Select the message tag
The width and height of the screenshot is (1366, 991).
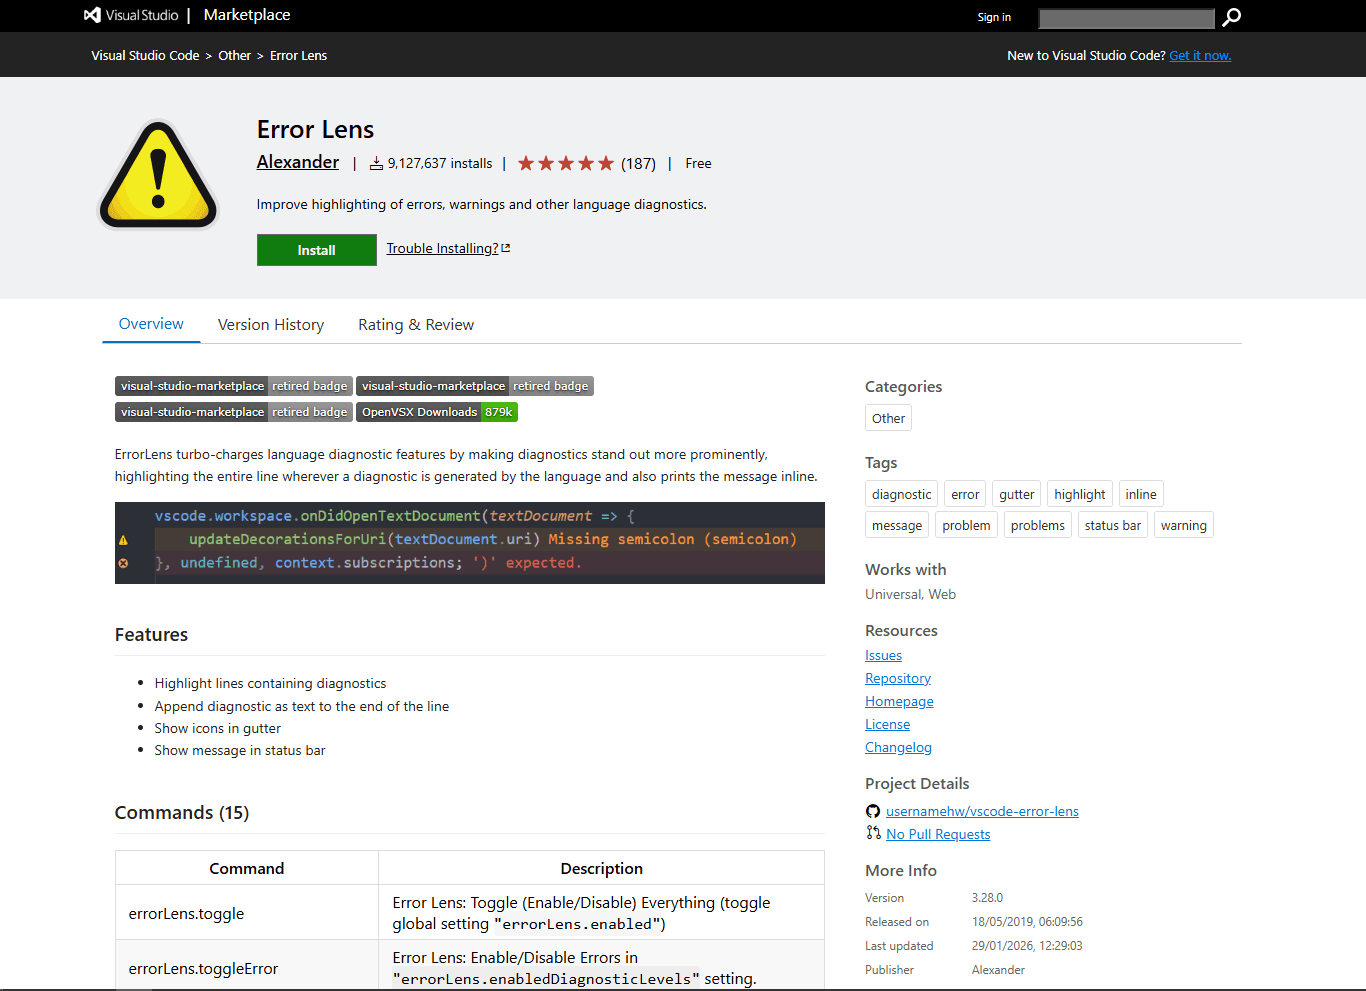click(x=897, y=525)
